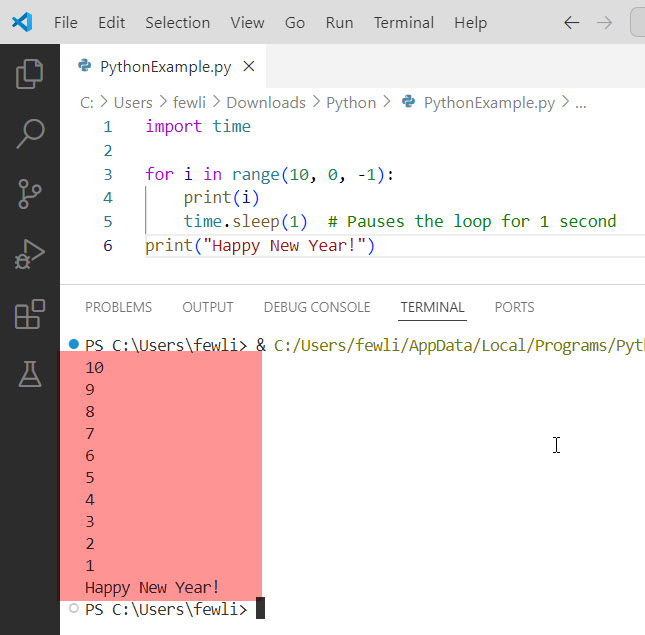The image size is (645, 635).
Task: Click the '# Pauses the loop' comment
Action: [x=472, y=222]
